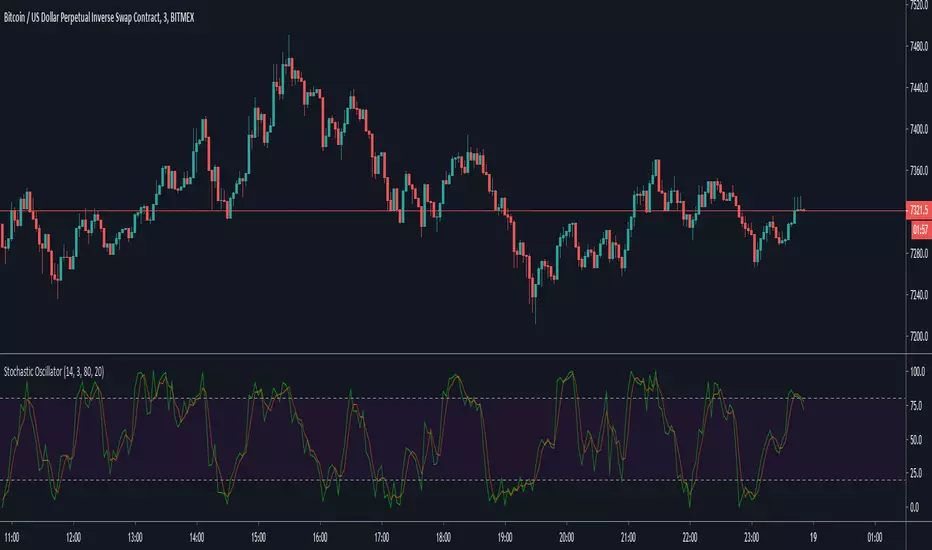Screen dimensions: 932x550
Task: Click the 100.0 oscillator scale label
Action: (918, 372)
